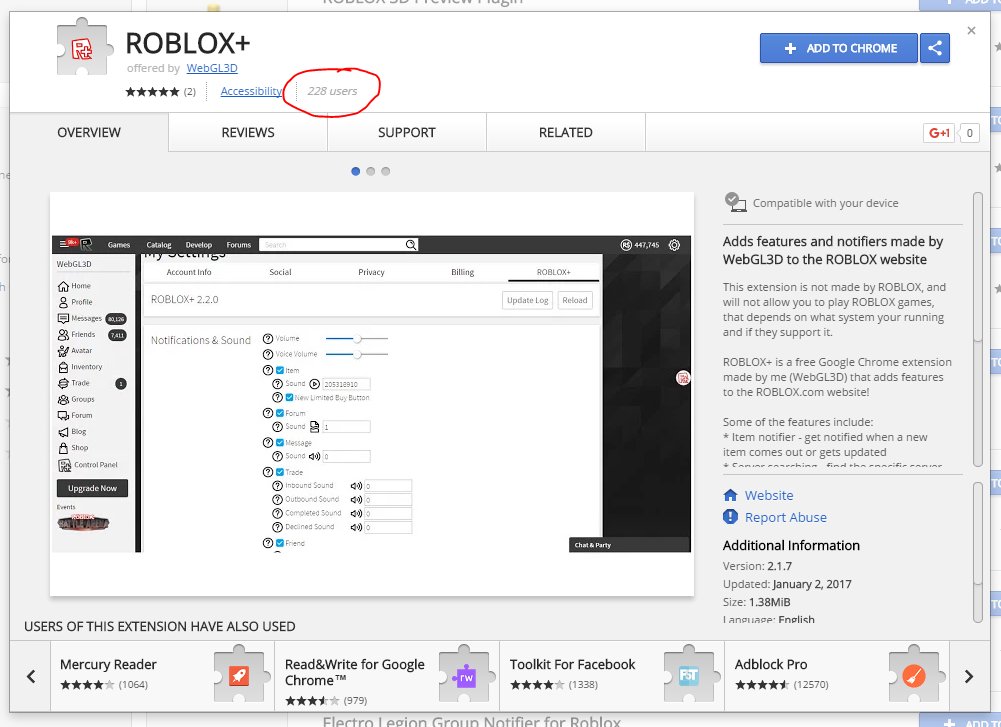The width and height of the screenshot is (1001, 727).
Task: Select the second screenshot carousel dot
Action: coord(370,171)
